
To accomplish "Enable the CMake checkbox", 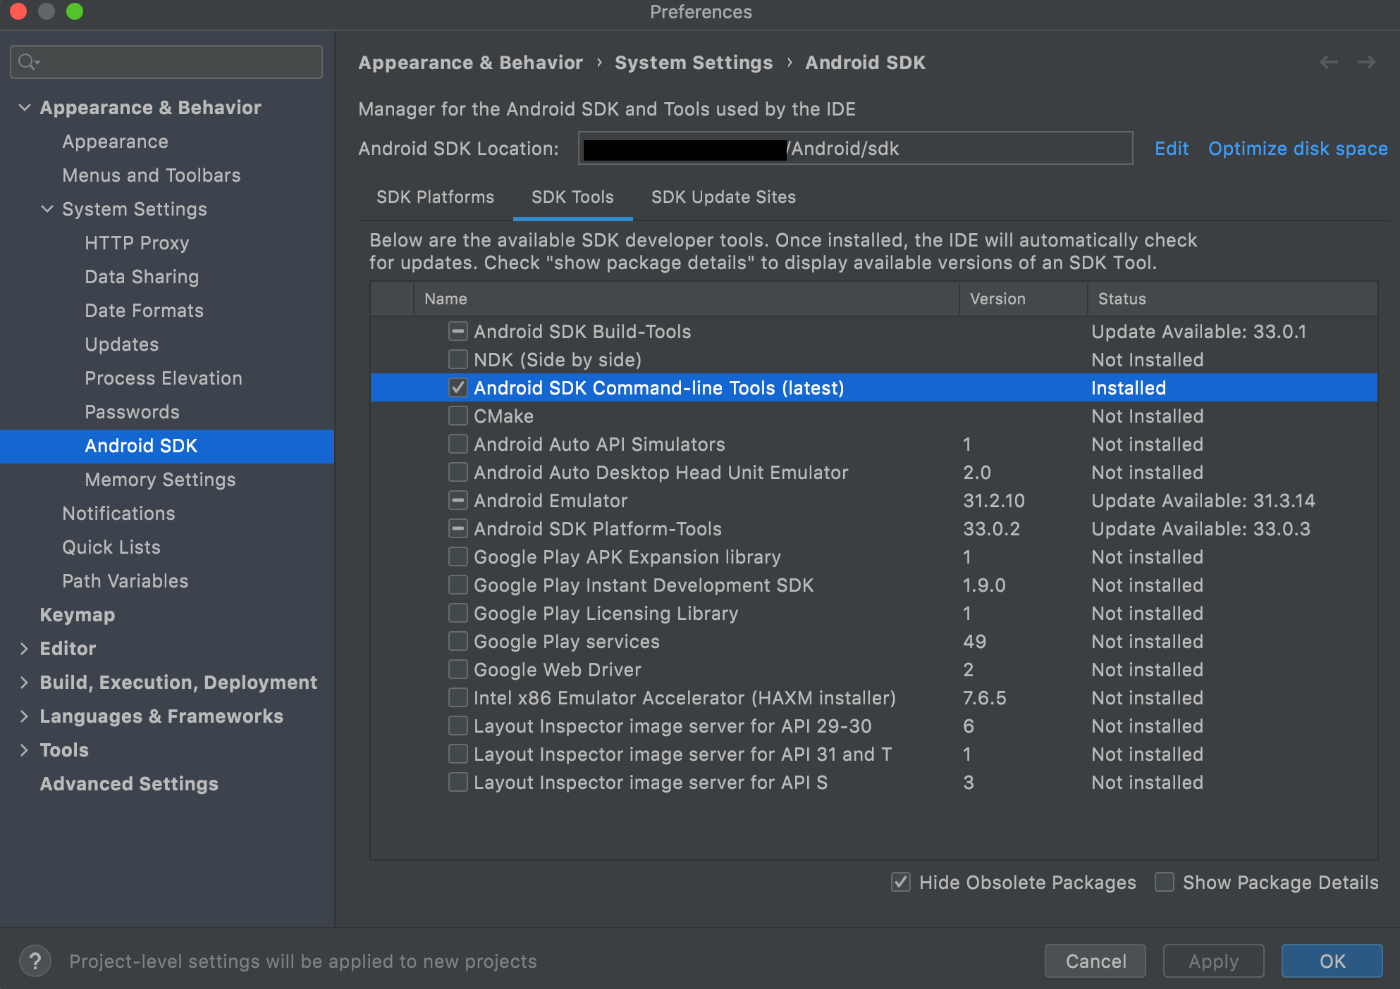I will (458, 415).
